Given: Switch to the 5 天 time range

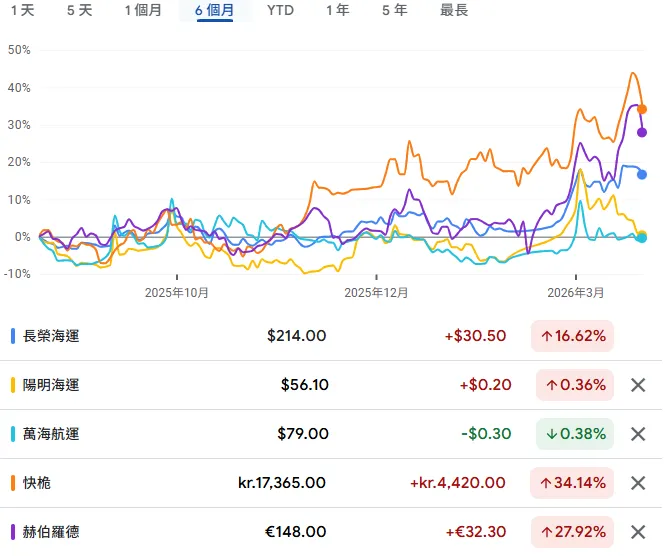Looking at the screenshot, I should (x=79, y=10).
